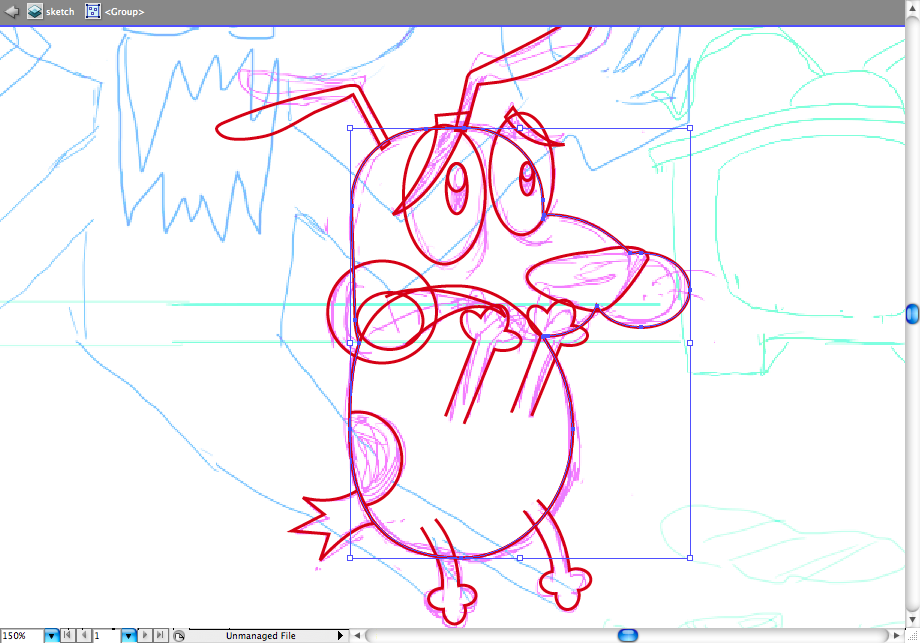Click the right-middle bounding box handle
This screenshot has height=643, width=920.
[690, 343]
